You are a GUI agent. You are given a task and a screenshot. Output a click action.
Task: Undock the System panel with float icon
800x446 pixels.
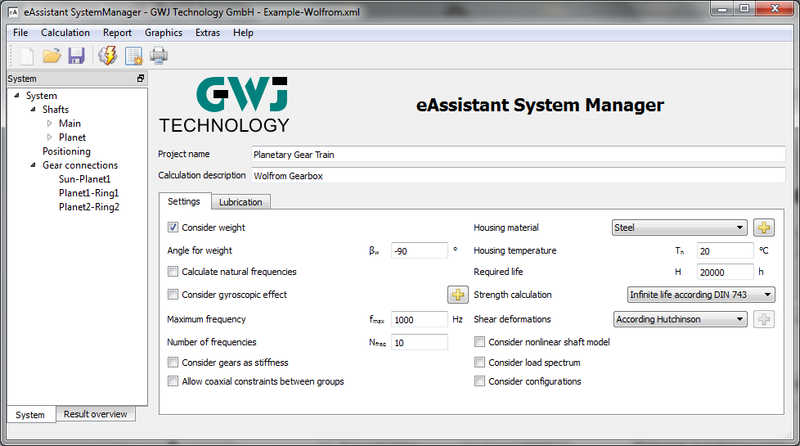[x=140, y=78]
